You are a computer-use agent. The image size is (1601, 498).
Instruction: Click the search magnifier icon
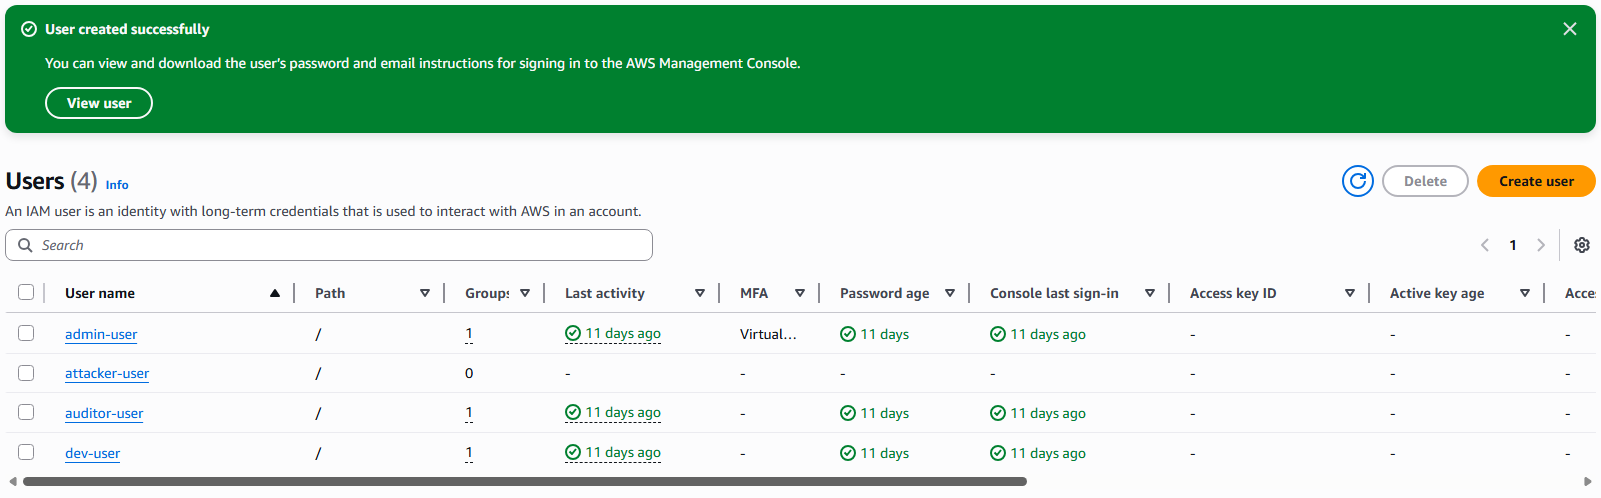pyautogui.click(x=26, y=245)
